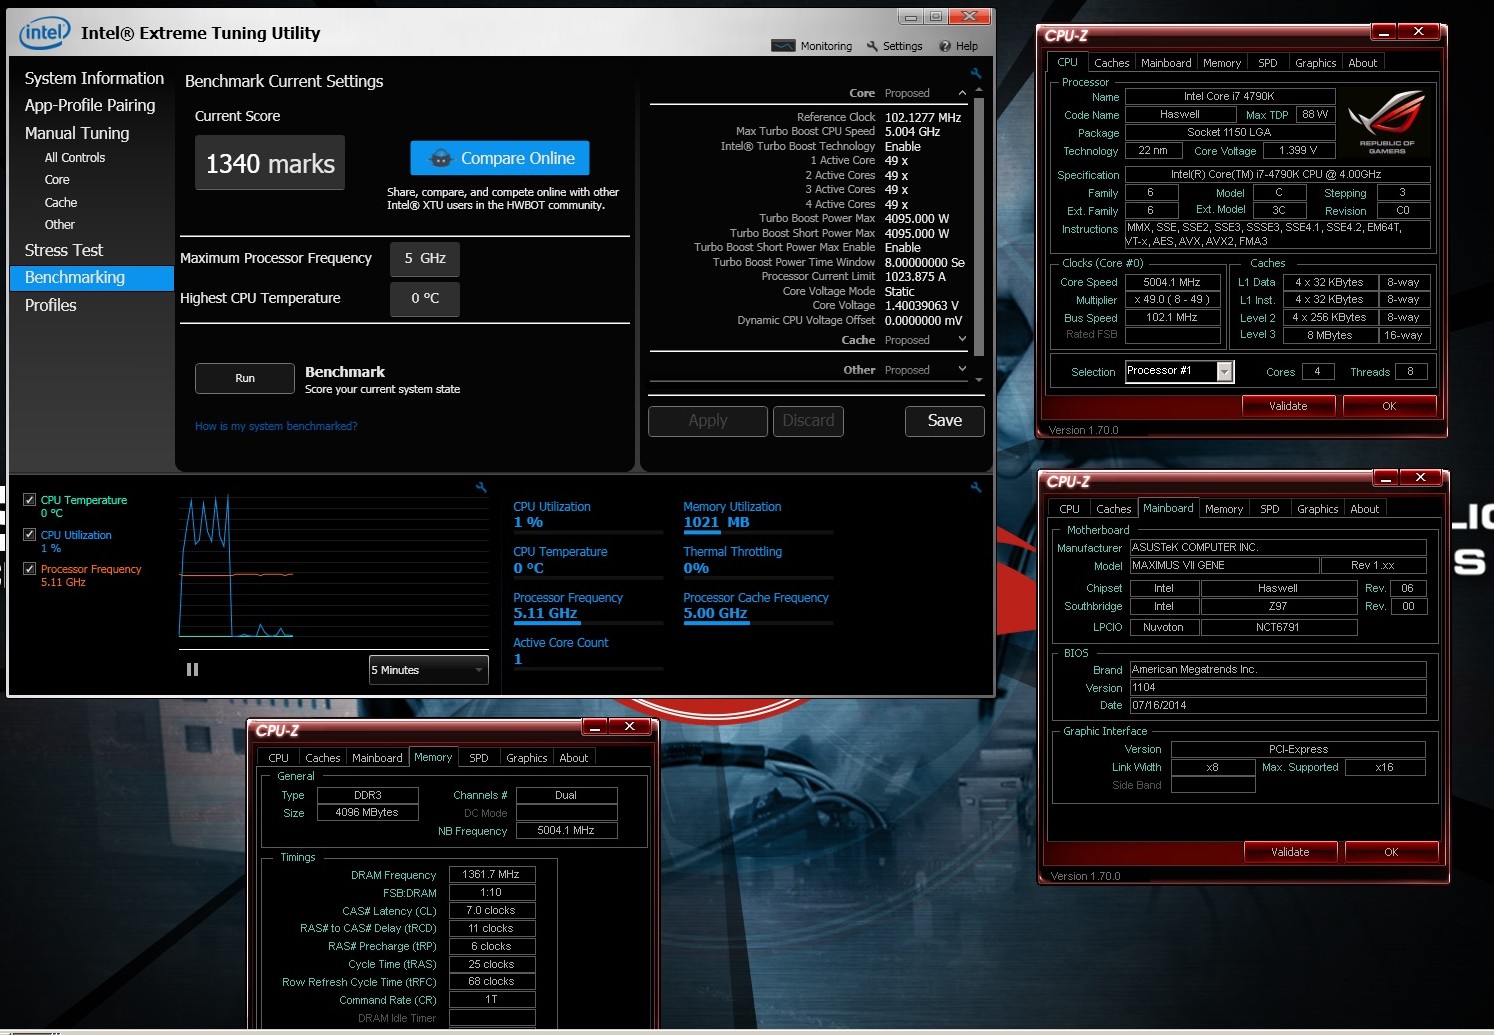Open Help in the XTU header

(x=958, y=46)
